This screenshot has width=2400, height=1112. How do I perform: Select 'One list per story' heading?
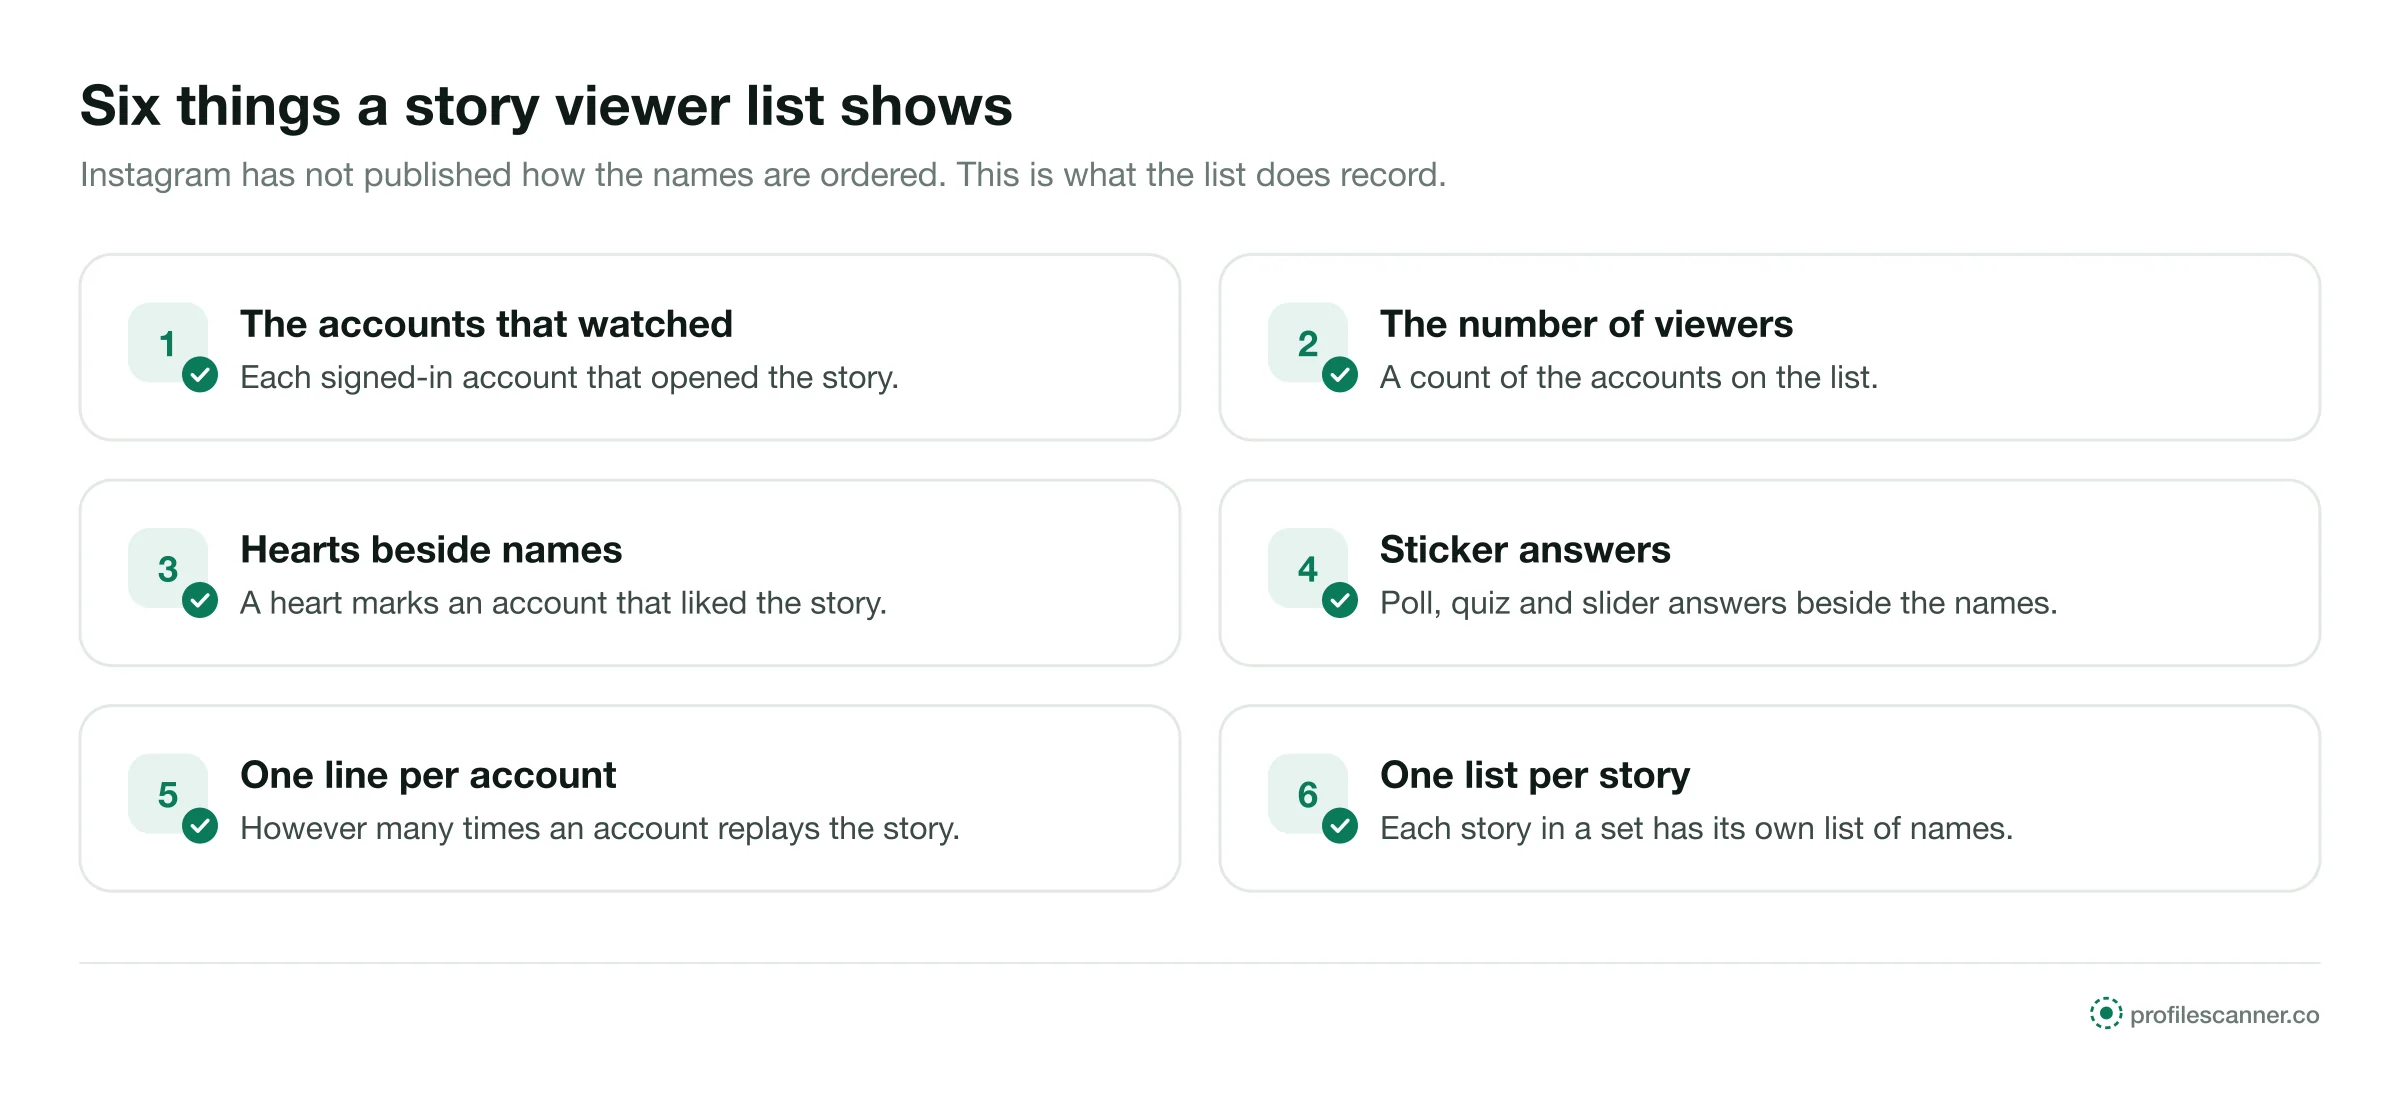[1535, 776]
